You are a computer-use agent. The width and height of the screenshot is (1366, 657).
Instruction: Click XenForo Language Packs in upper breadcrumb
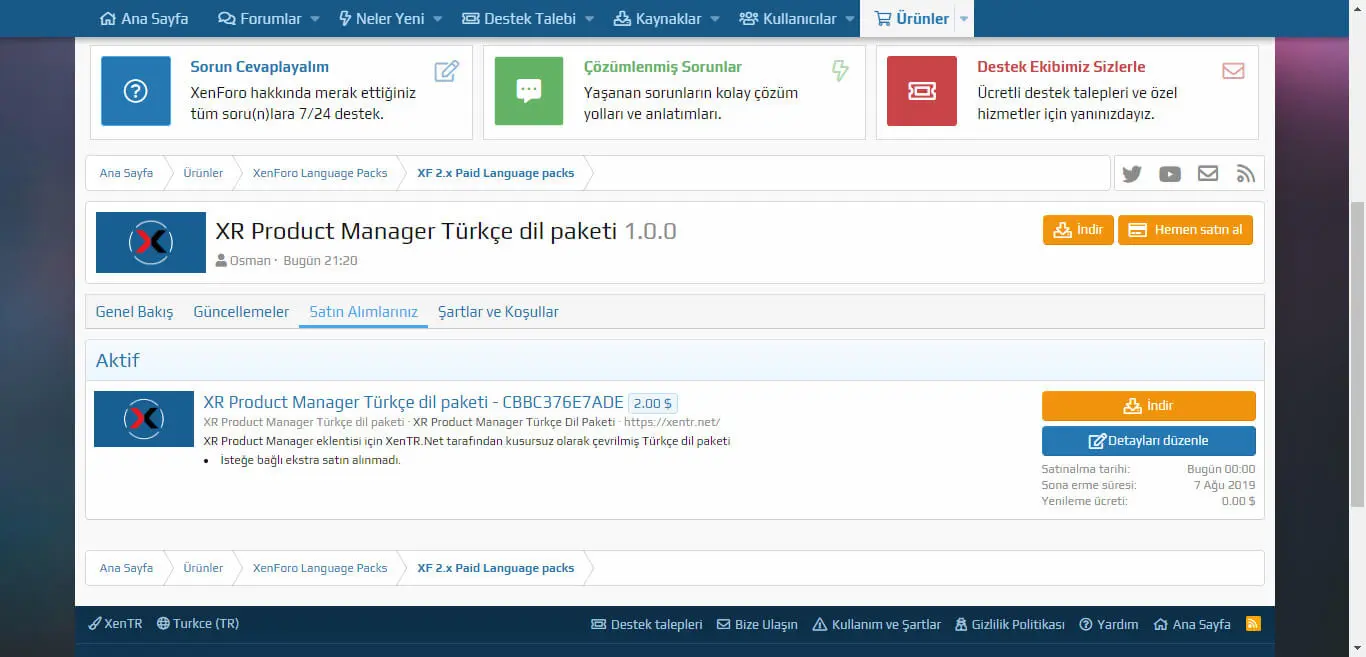click(320, 173)
